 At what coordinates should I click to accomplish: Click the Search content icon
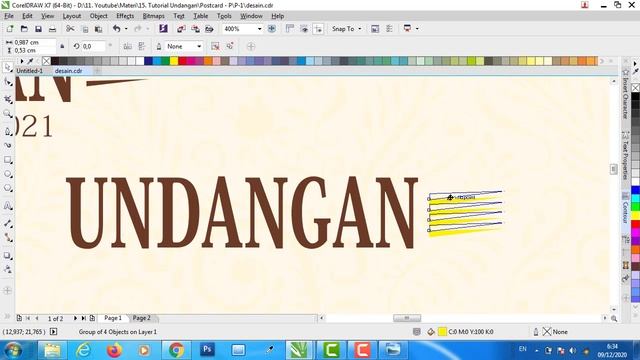click(x=163, y=29)
